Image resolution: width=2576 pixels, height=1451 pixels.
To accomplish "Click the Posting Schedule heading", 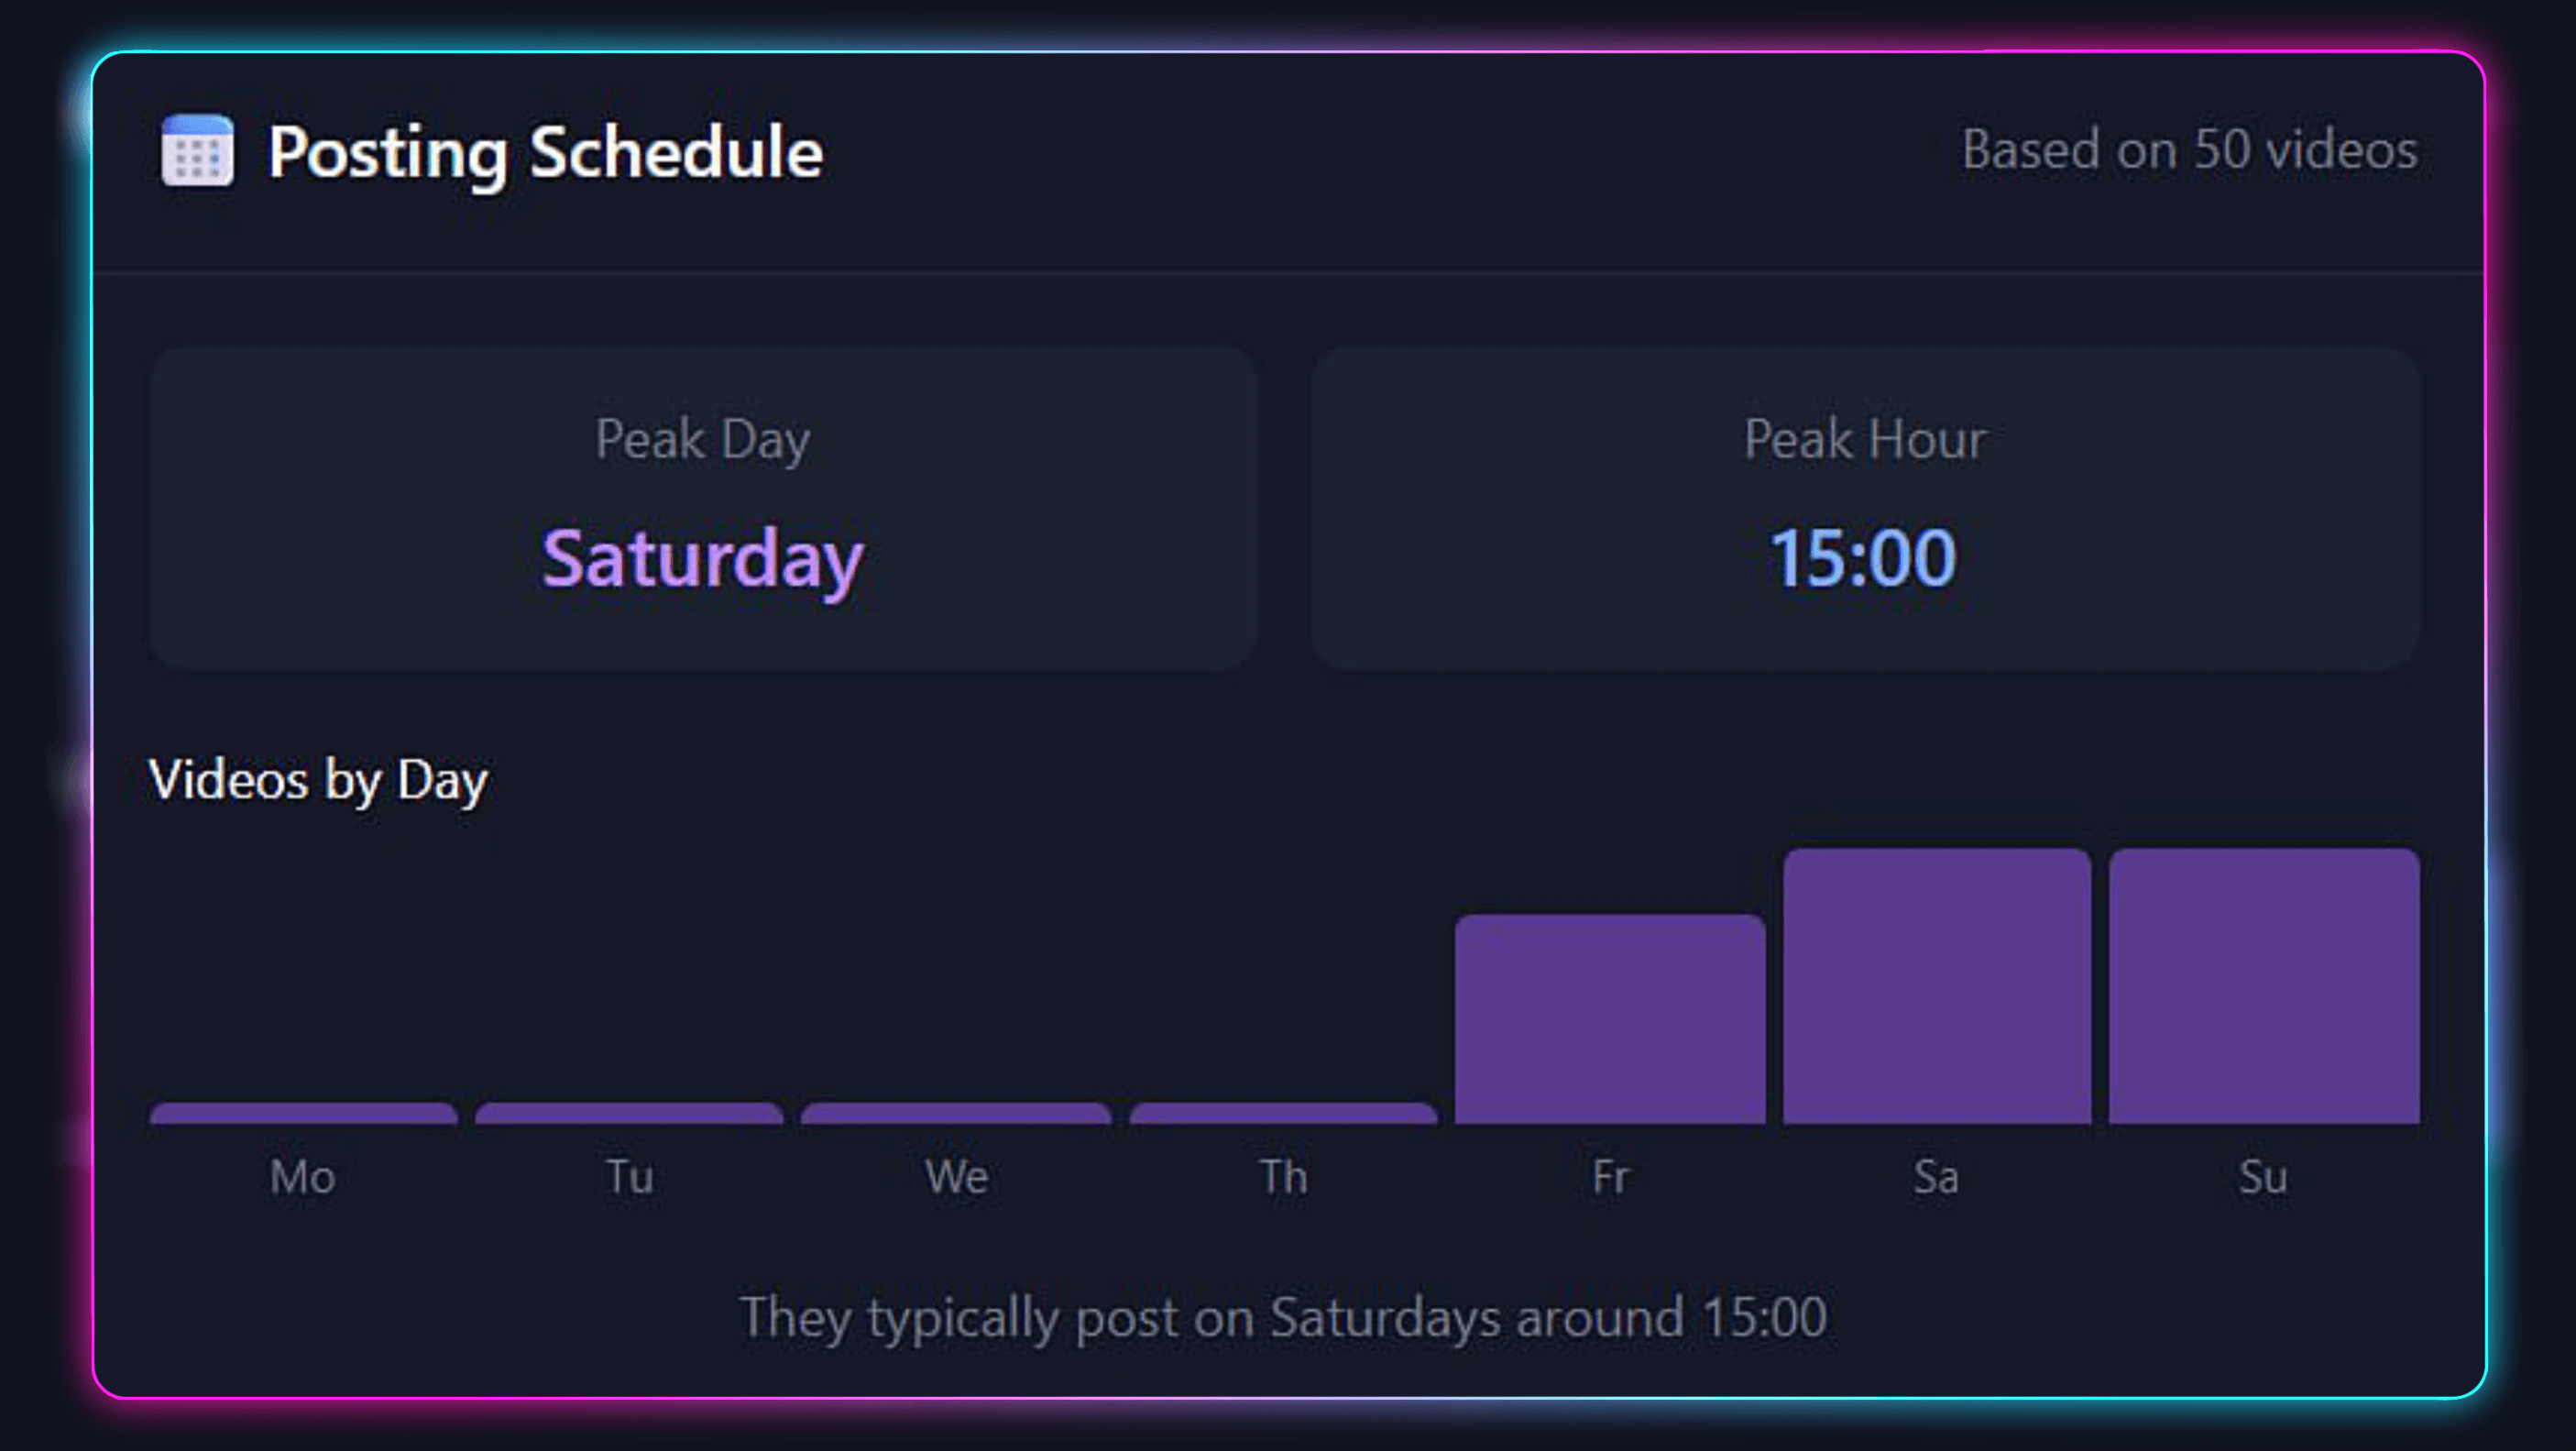I will point(545,152).
